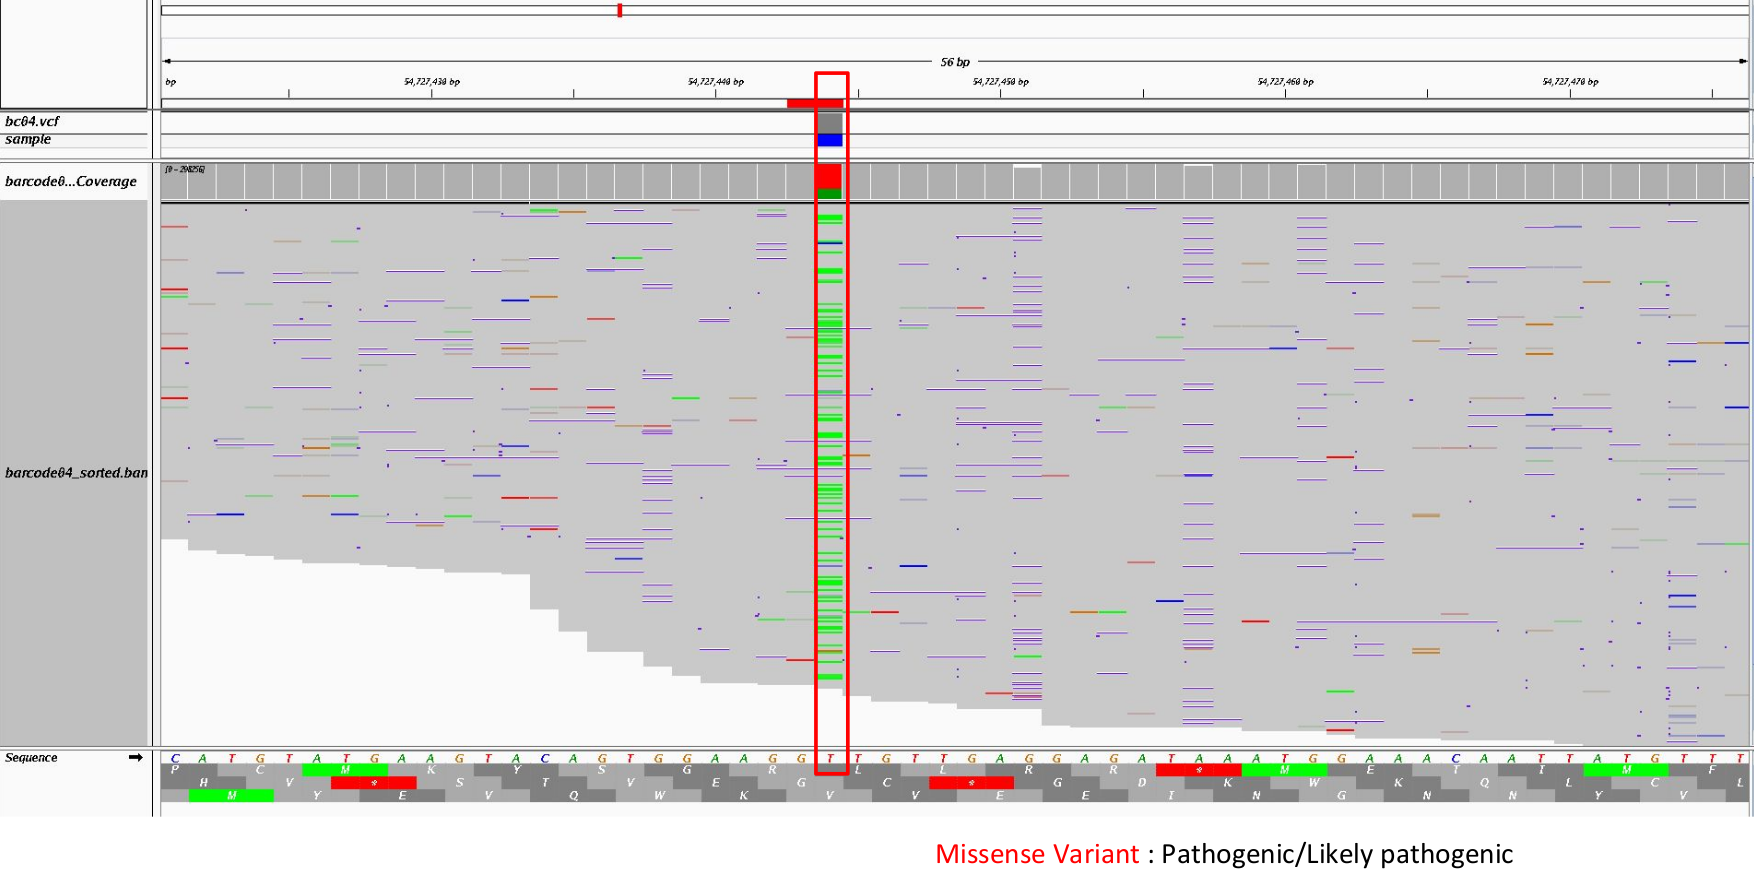This screenshot has width=1754, height=875.
Task: Click the F amino acid in translation row
Action: [x=1711, y=770]
